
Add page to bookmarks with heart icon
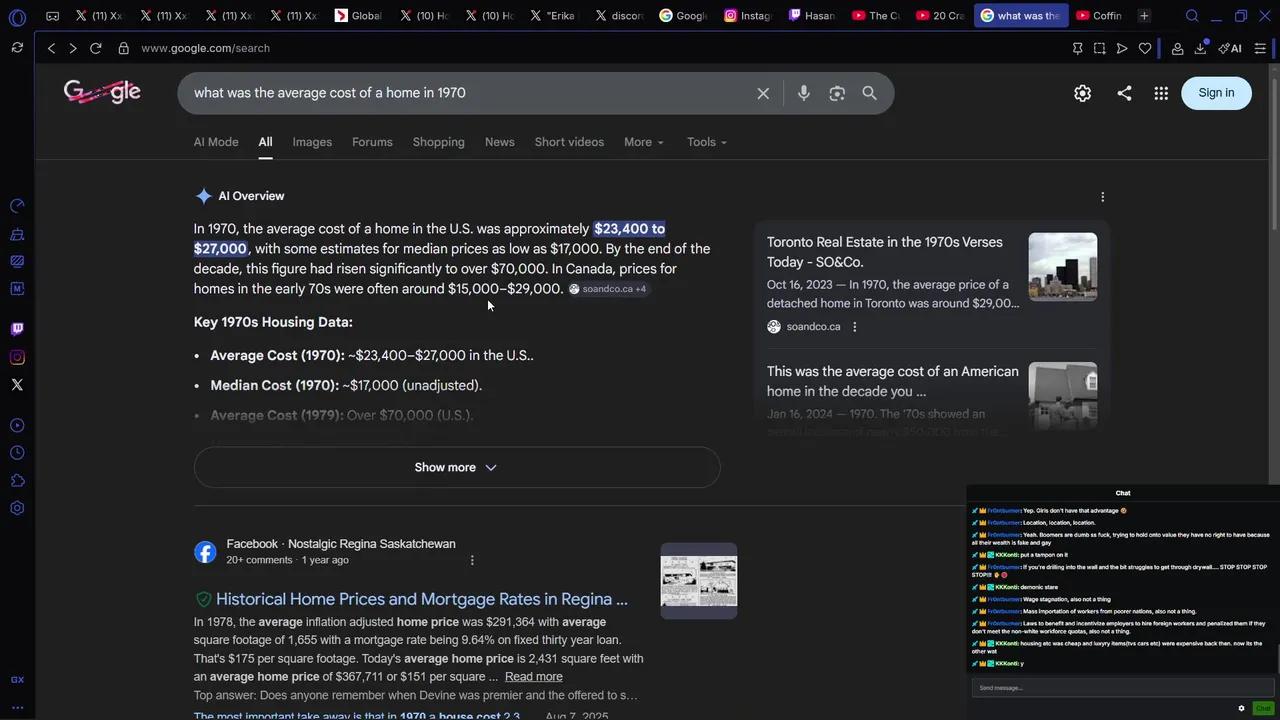click(1145, 48)
